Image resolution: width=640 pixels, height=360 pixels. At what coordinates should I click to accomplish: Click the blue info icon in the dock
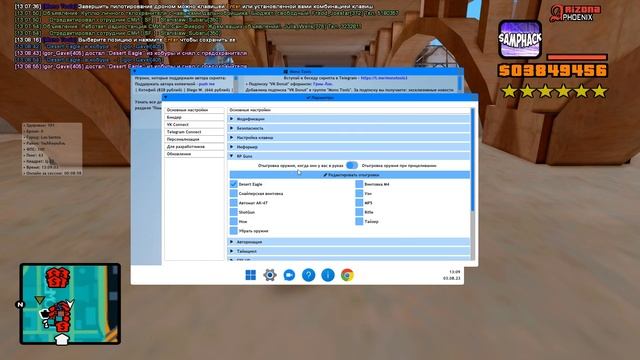click(328, 275)
